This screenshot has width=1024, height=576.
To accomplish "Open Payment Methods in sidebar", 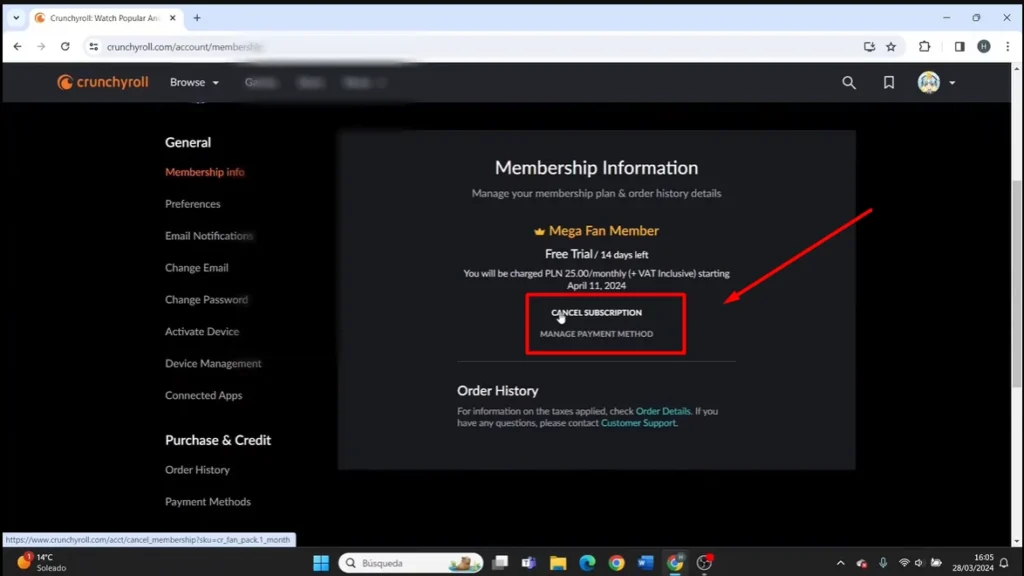I will 208,502.
